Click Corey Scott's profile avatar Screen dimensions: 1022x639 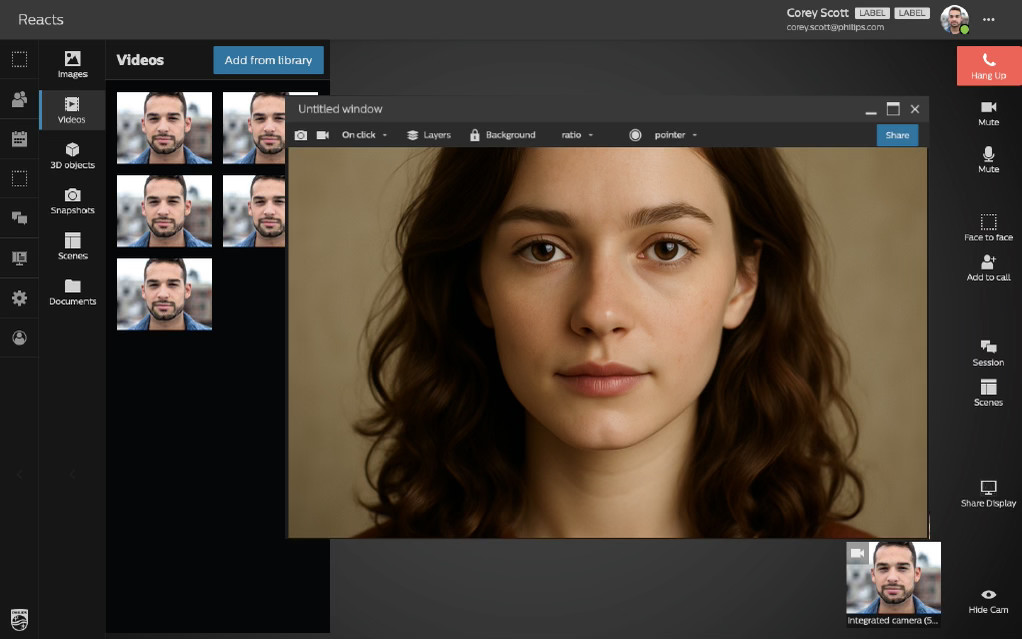click(954, 20)
